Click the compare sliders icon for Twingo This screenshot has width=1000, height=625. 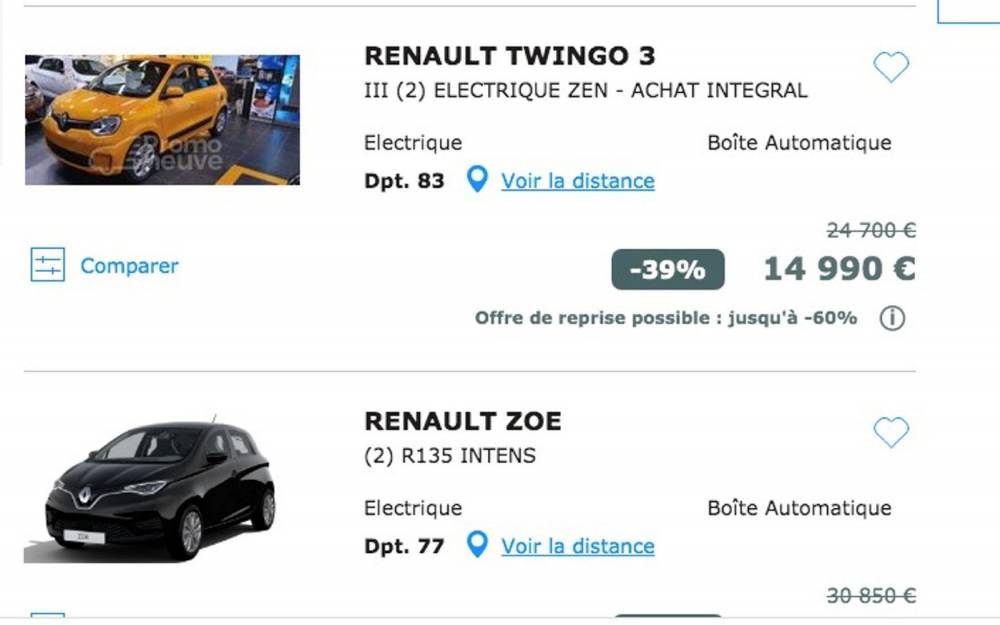point(48,265)
